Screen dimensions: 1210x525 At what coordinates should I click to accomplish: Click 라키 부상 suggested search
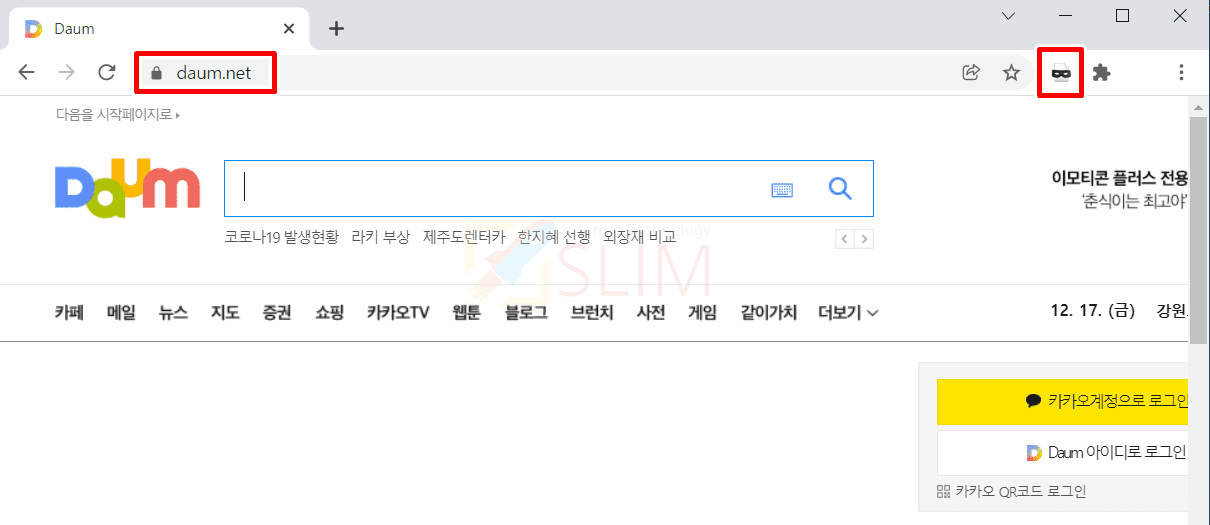click(381, 237)
